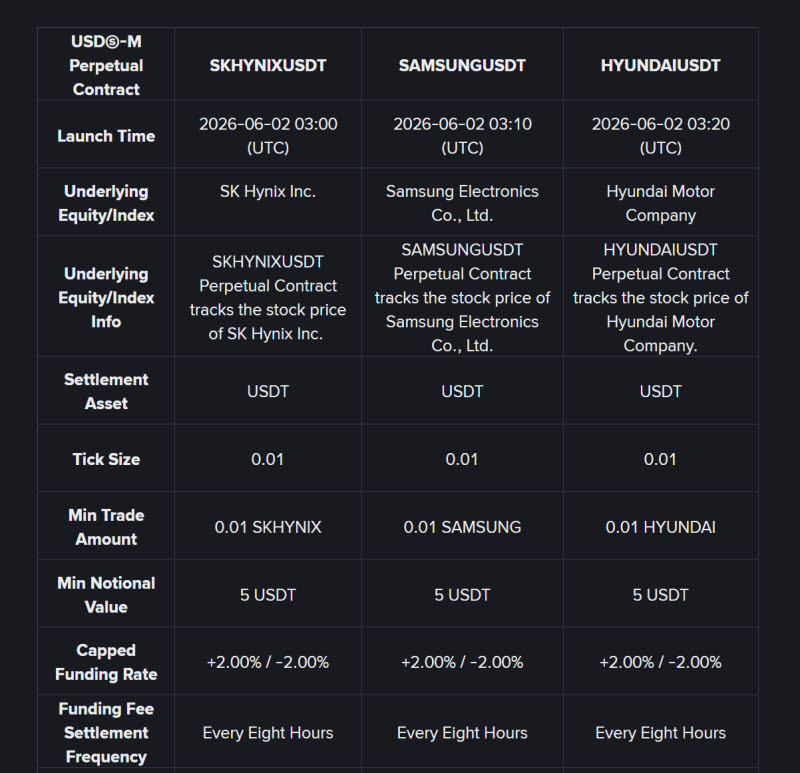Click the Settlement Asset row label
This screenshot has width=800, height=773.
(x=106, y=391)
